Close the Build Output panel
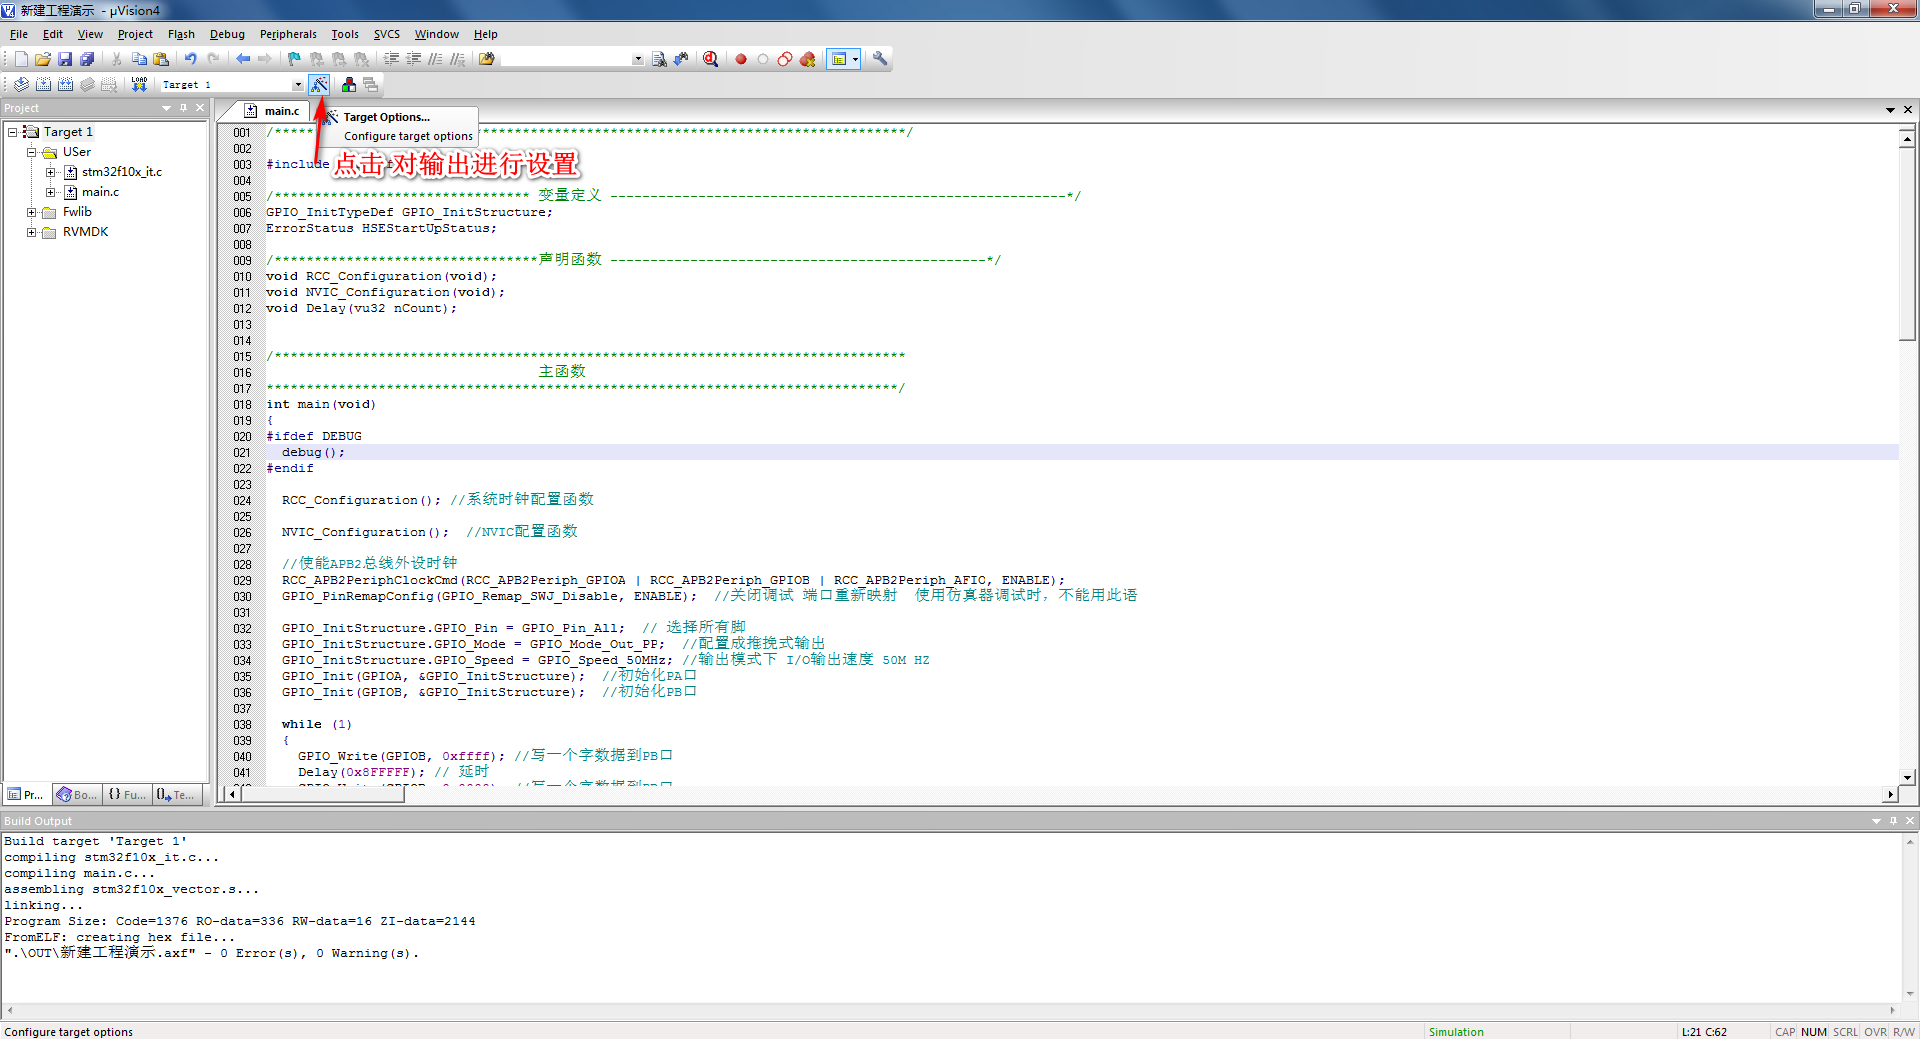 1910,821
